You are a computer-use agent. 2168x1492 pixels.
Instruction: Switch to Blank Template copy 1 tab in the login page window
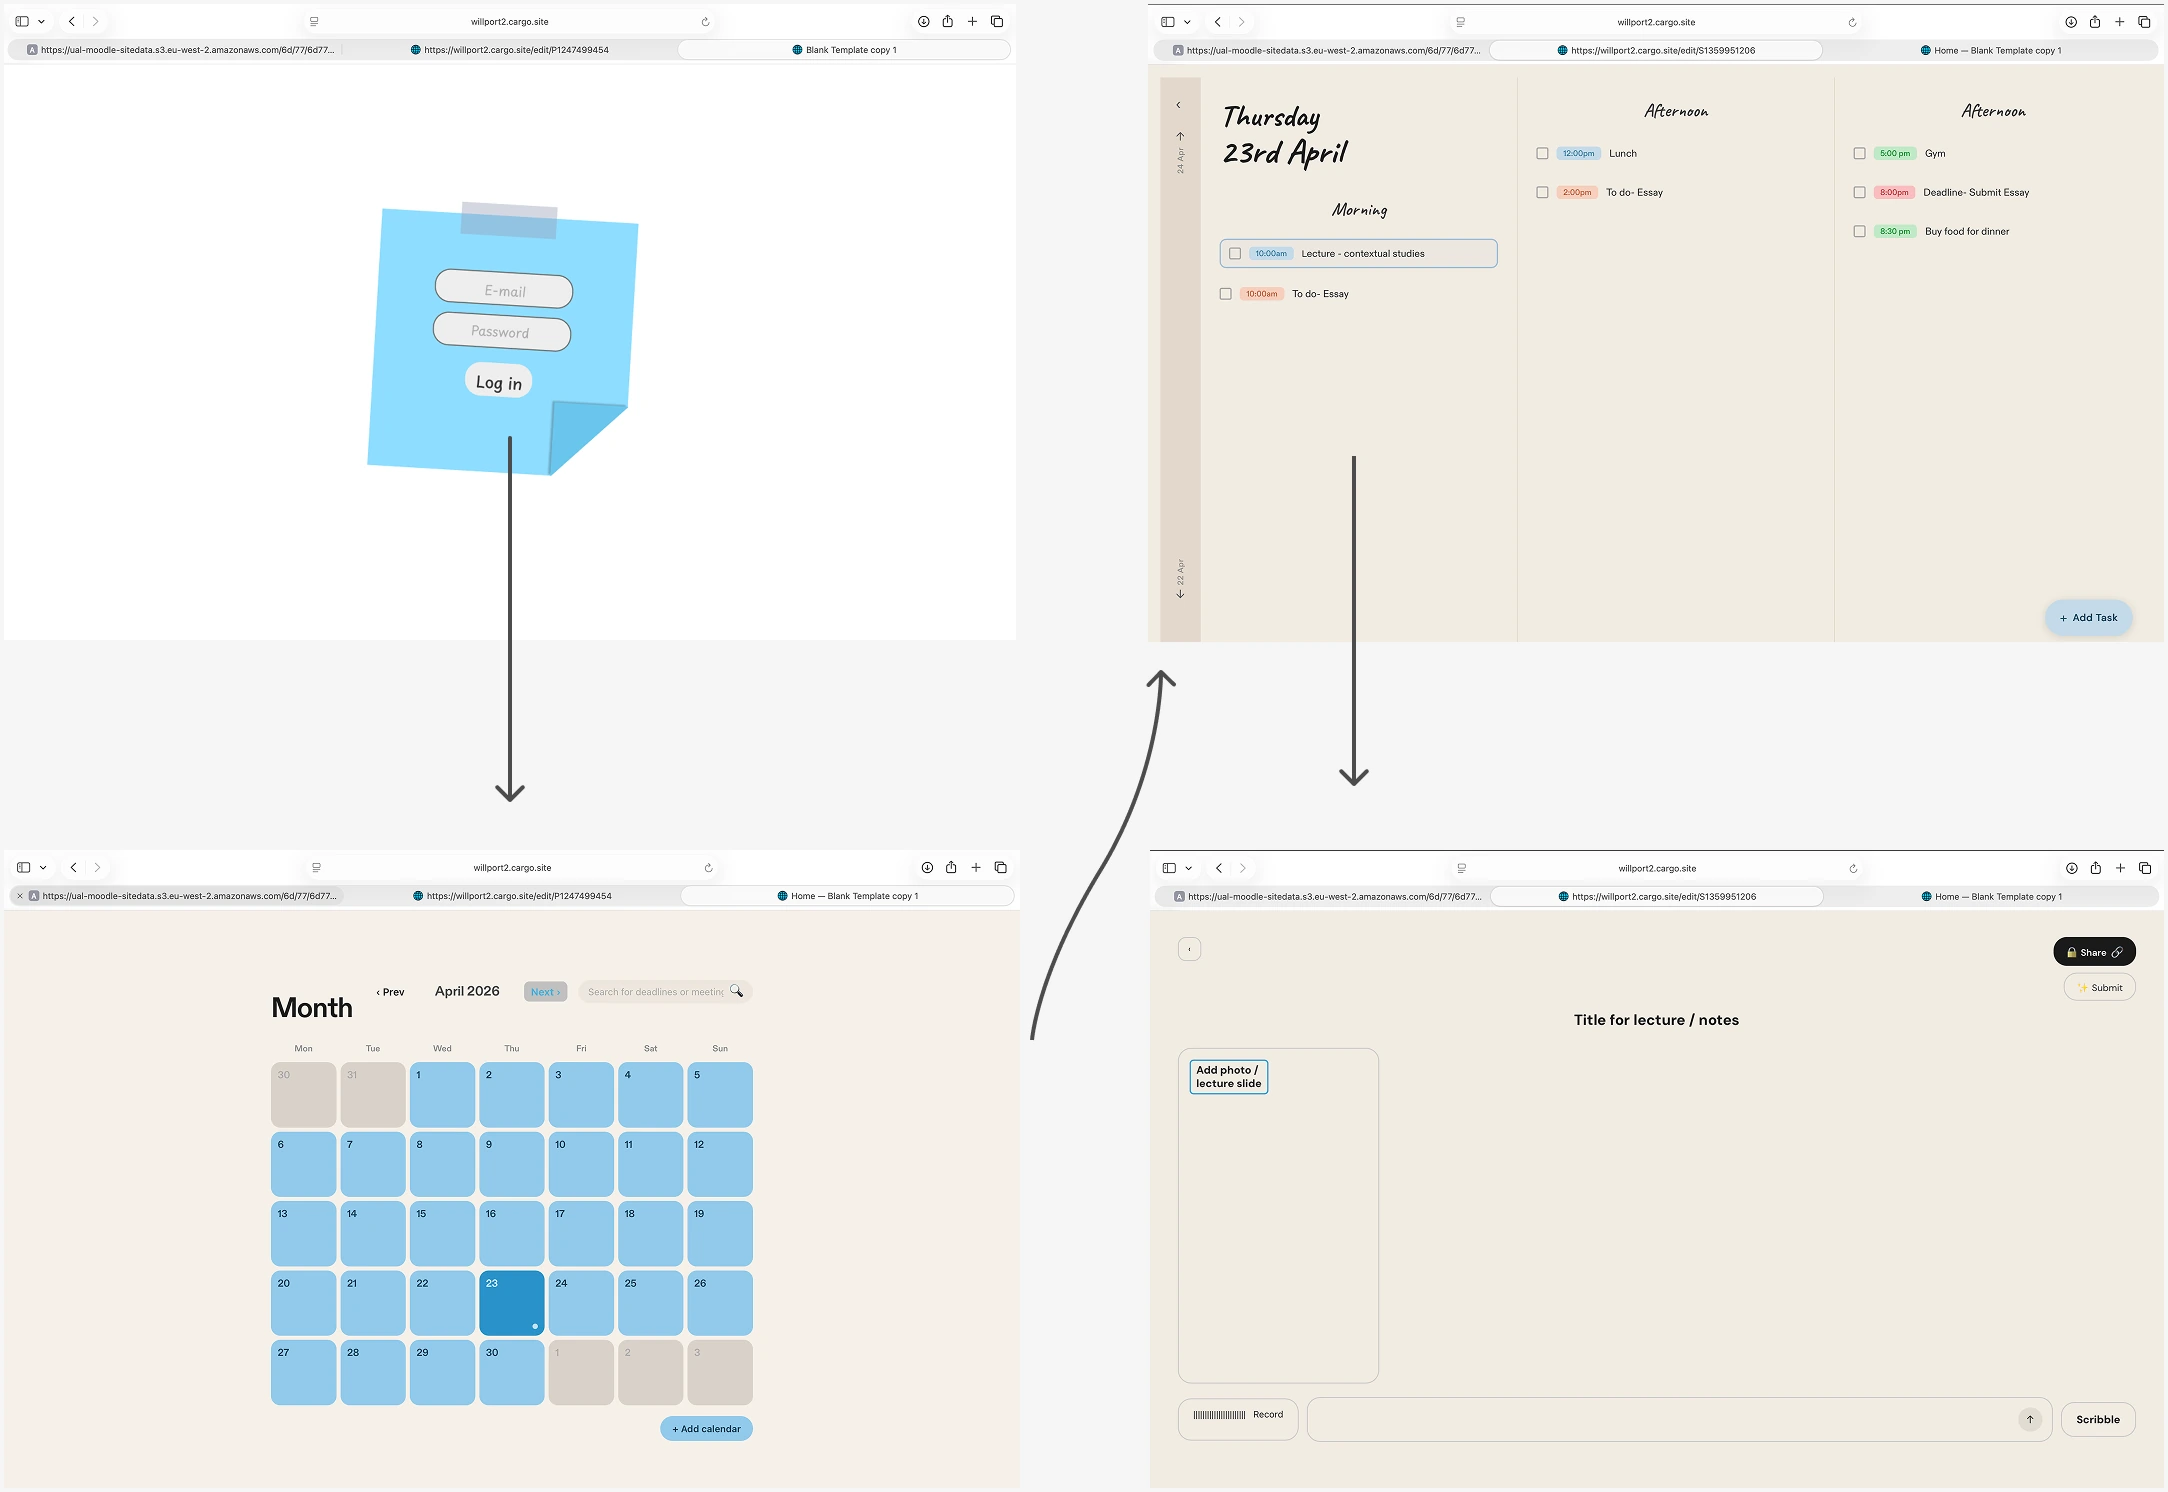(x=844, y=50)
